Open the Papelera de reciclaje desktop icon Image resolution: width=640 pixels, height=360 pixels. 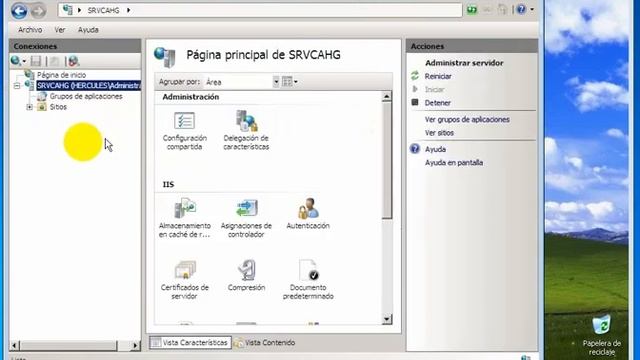click(x=602, y=335)
